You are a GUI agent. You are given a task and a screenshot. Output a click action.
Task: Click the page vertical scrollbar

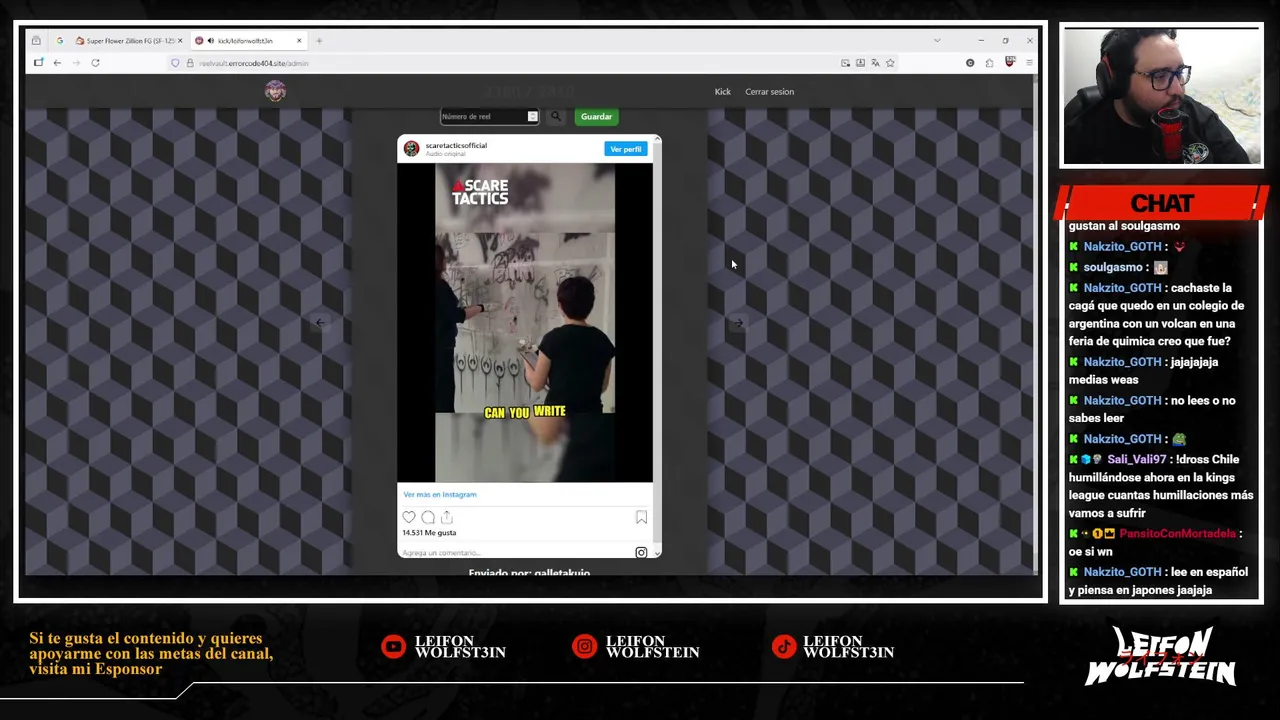pos(1036,325)
